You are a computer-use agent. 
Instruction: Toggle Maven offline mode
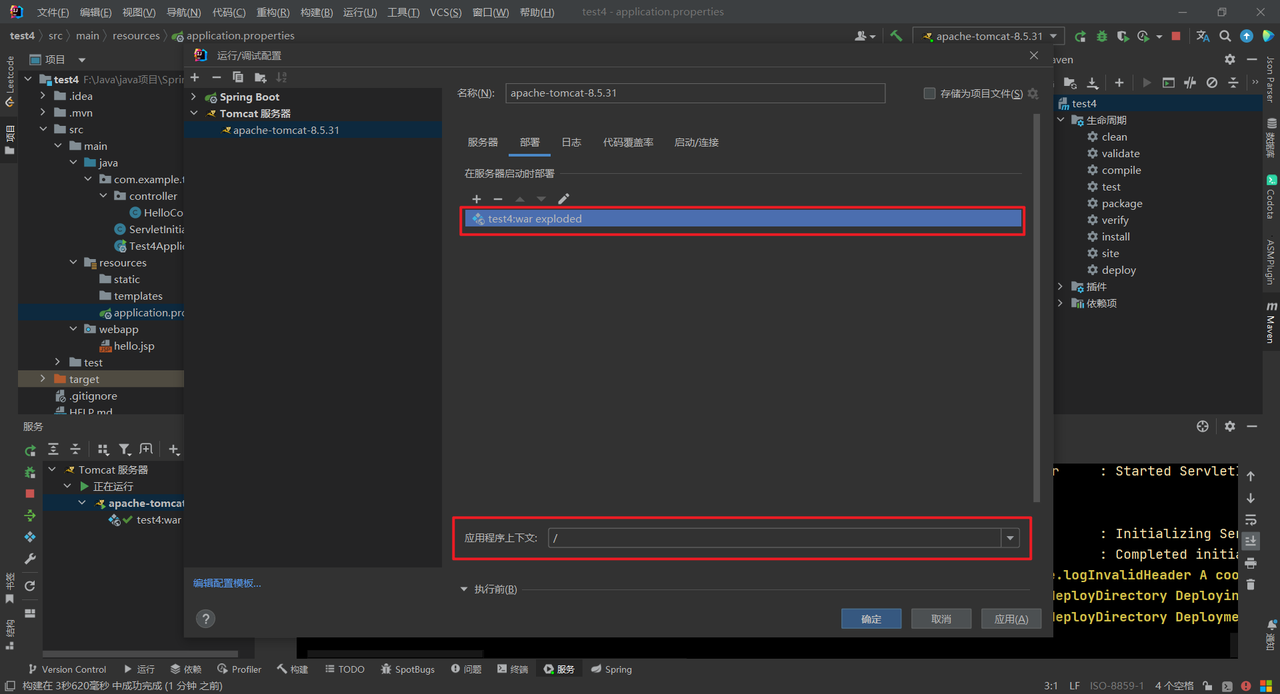click(x=1190, y=83)
